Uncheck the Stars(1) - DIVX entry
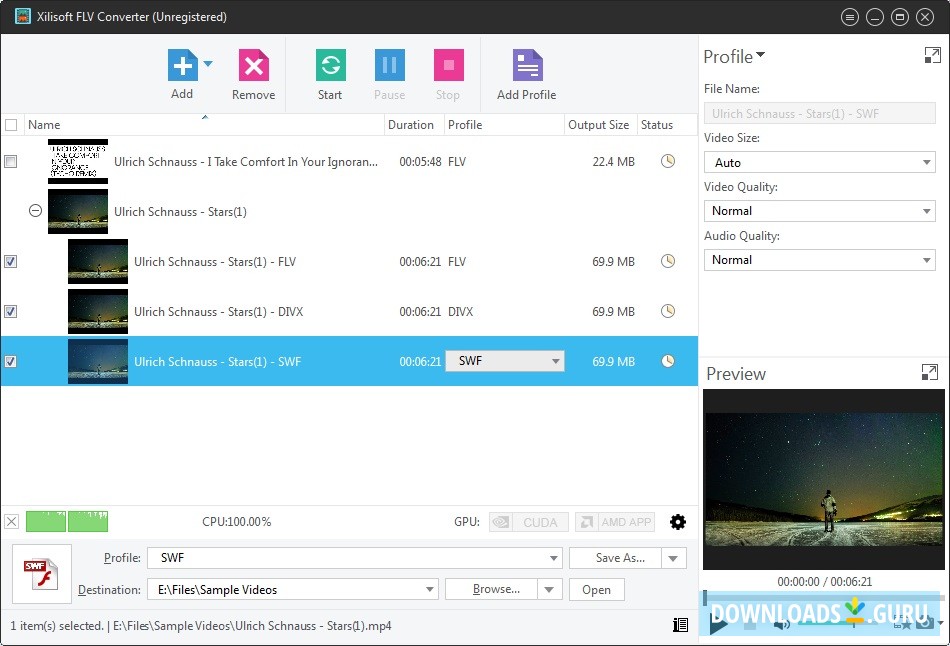This screenshot has width=950, height=646. point(11,311)
